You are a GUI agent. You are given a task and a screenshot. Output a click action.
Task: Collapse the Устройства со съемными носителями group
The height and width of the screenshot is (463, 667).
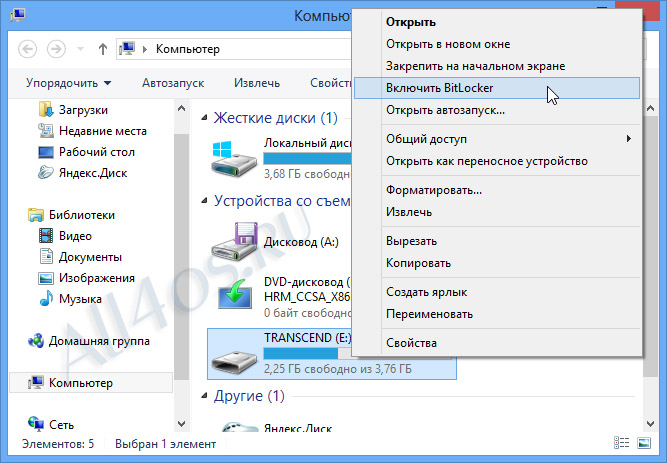click(x=205, y=200)
